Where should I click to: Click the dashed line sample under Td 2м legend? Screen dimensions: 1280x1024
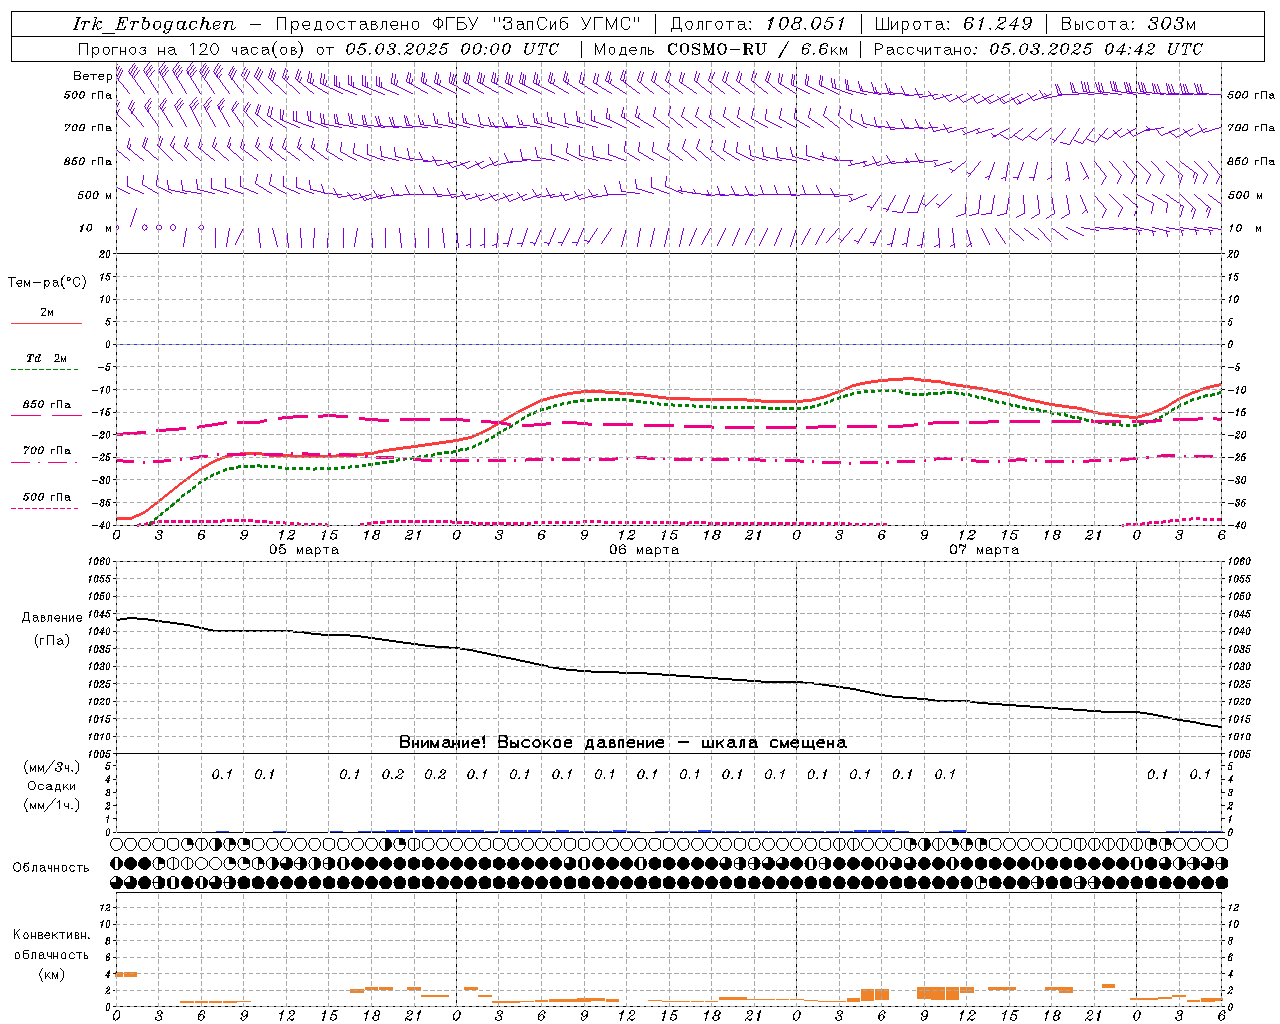(x=46, y=370)
